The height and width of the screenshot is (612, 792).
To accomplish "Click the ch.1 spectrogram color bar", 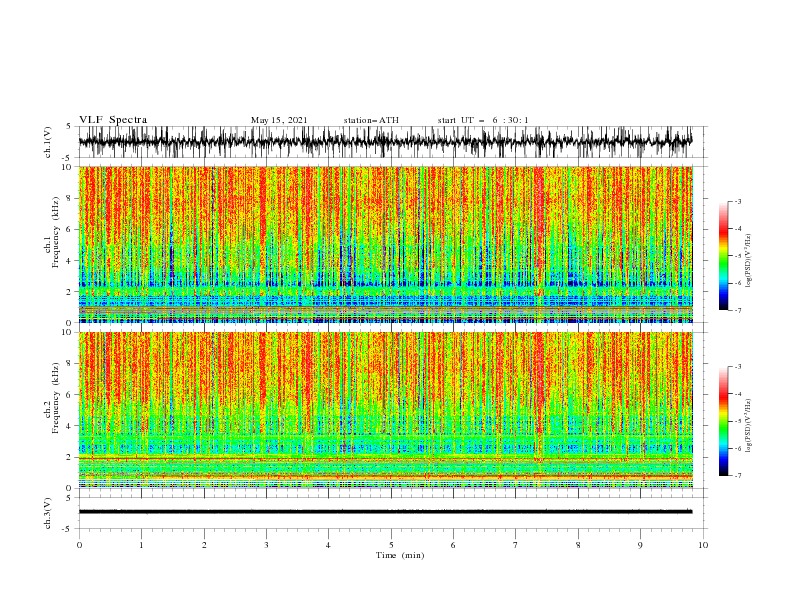I will (723, 256).
